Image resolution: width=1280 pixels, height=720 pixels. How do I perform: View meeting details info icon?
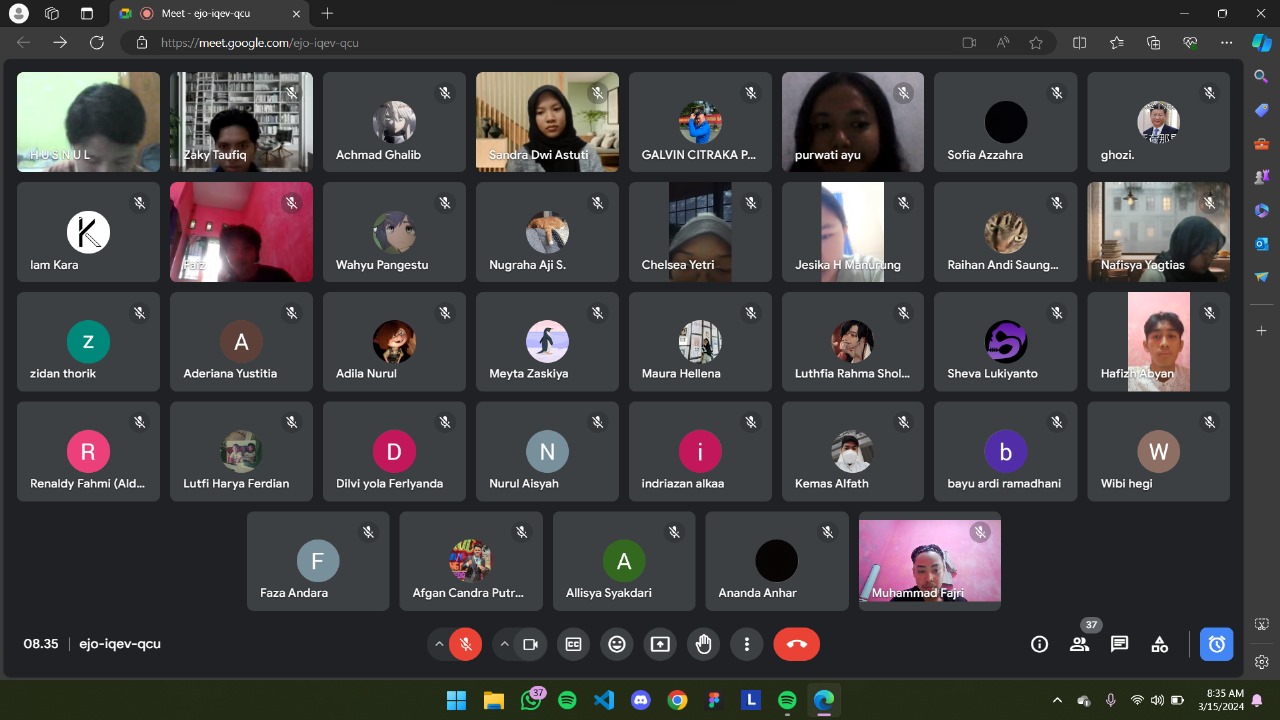[1039, 645]
